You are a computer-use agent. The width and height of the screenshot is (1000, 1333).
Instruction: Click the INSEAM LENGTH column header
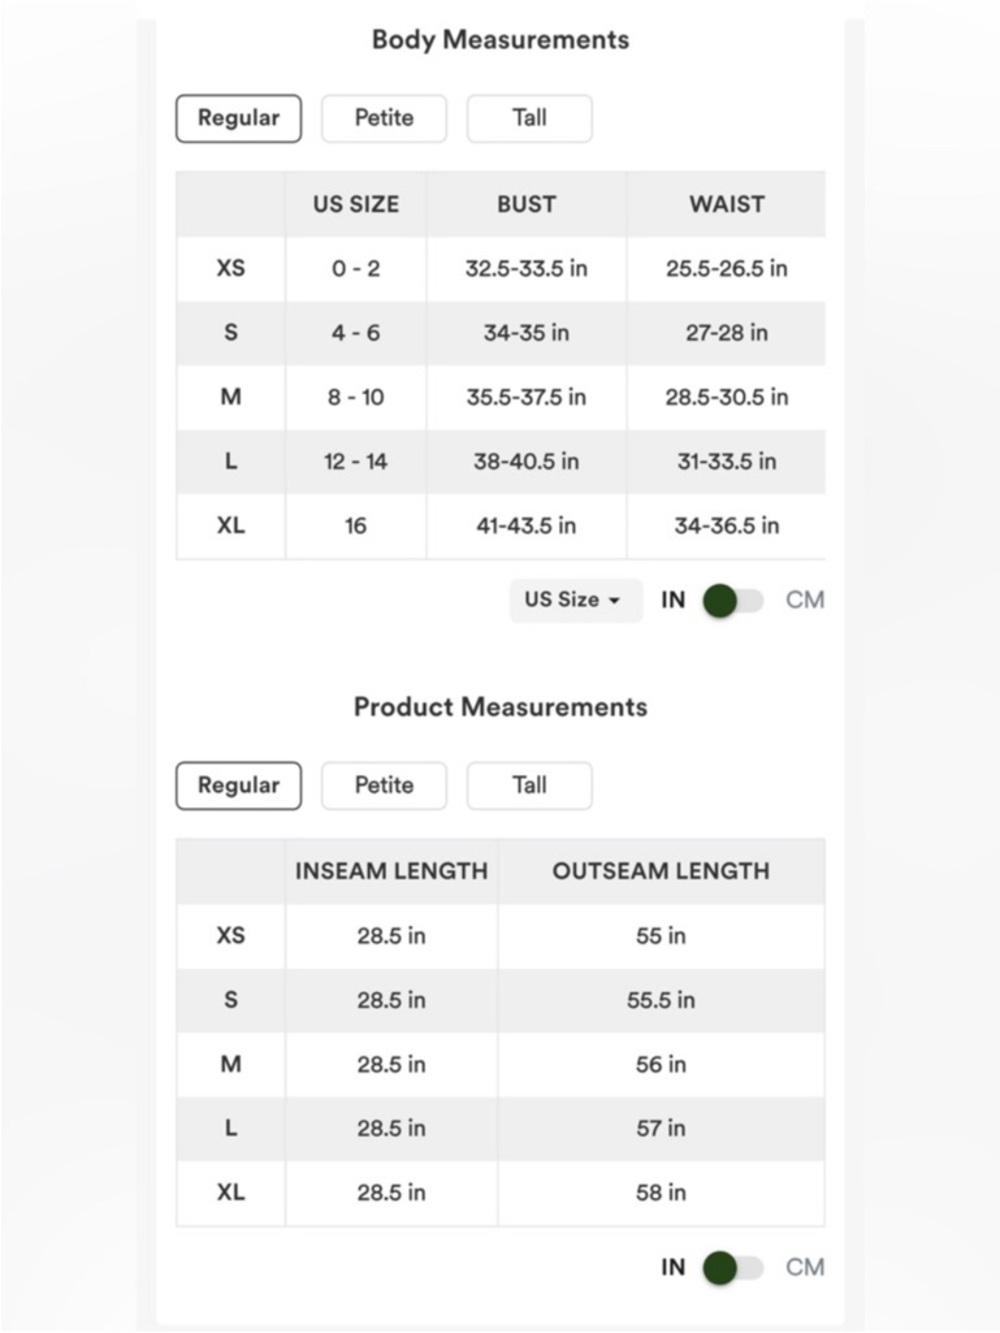pos(391,871)
